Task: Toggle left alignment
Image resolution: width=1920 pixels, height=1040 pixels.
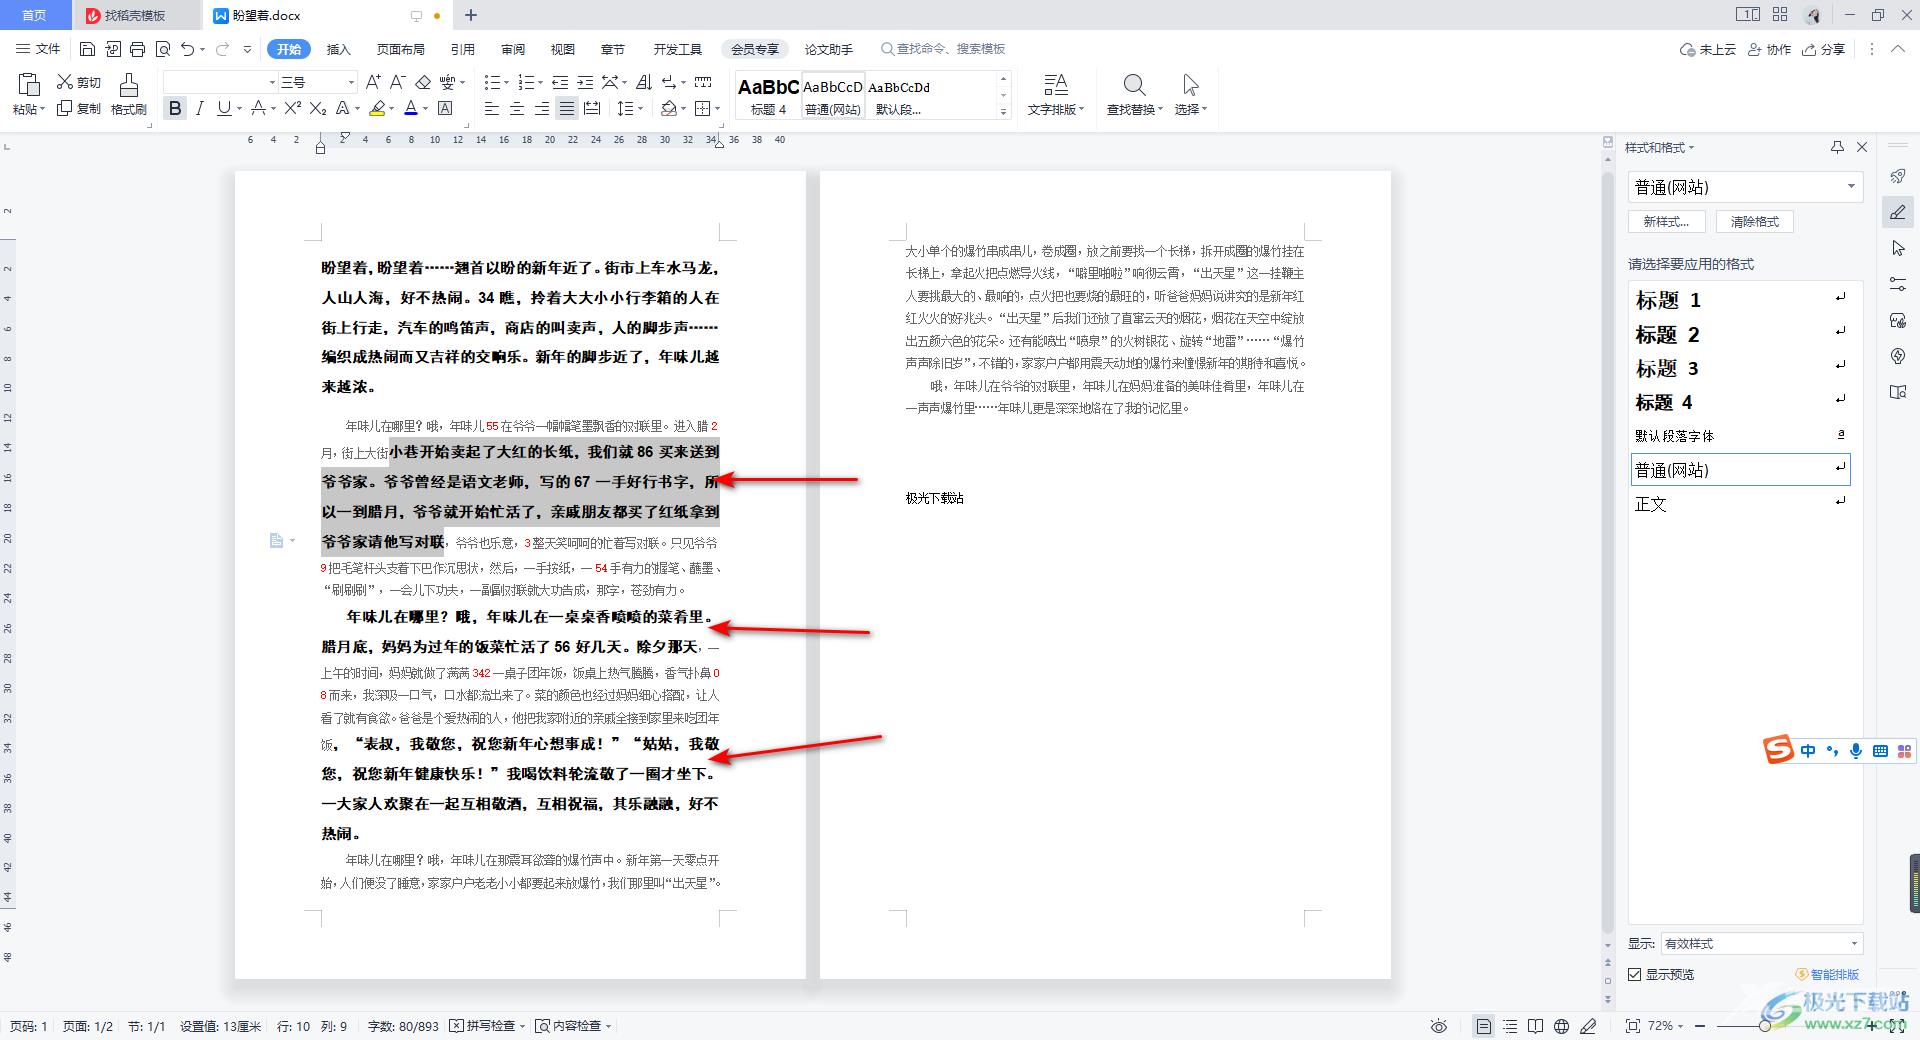Action: (x=492, y=108)
